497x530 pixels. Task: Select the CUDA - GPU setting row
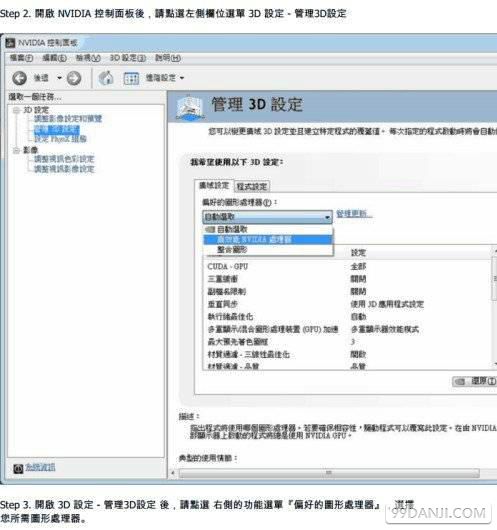347,266
